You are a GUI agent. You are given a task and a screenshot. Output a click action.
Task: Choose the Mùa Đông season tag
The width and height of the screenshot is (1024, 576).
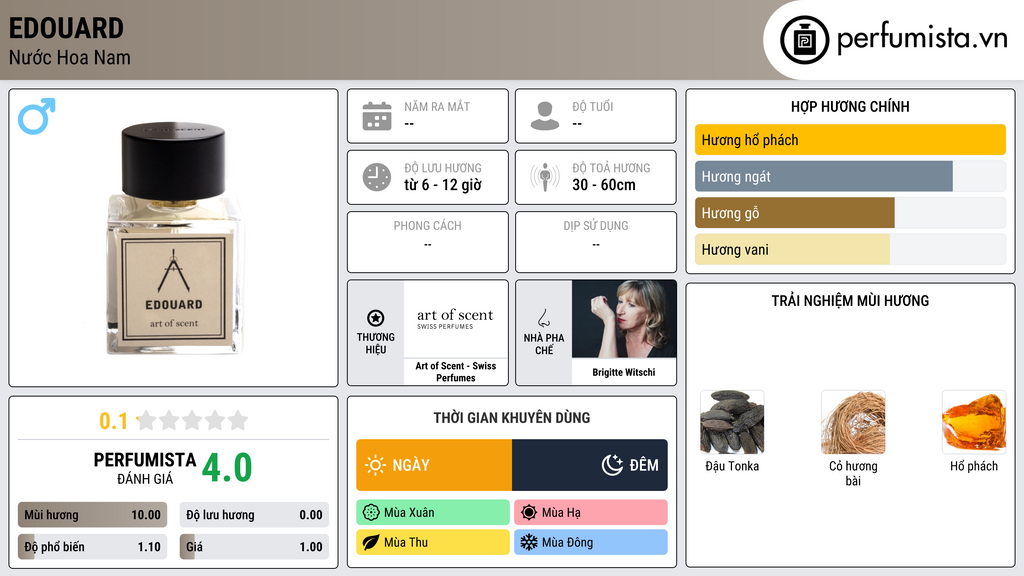[591, 542]
